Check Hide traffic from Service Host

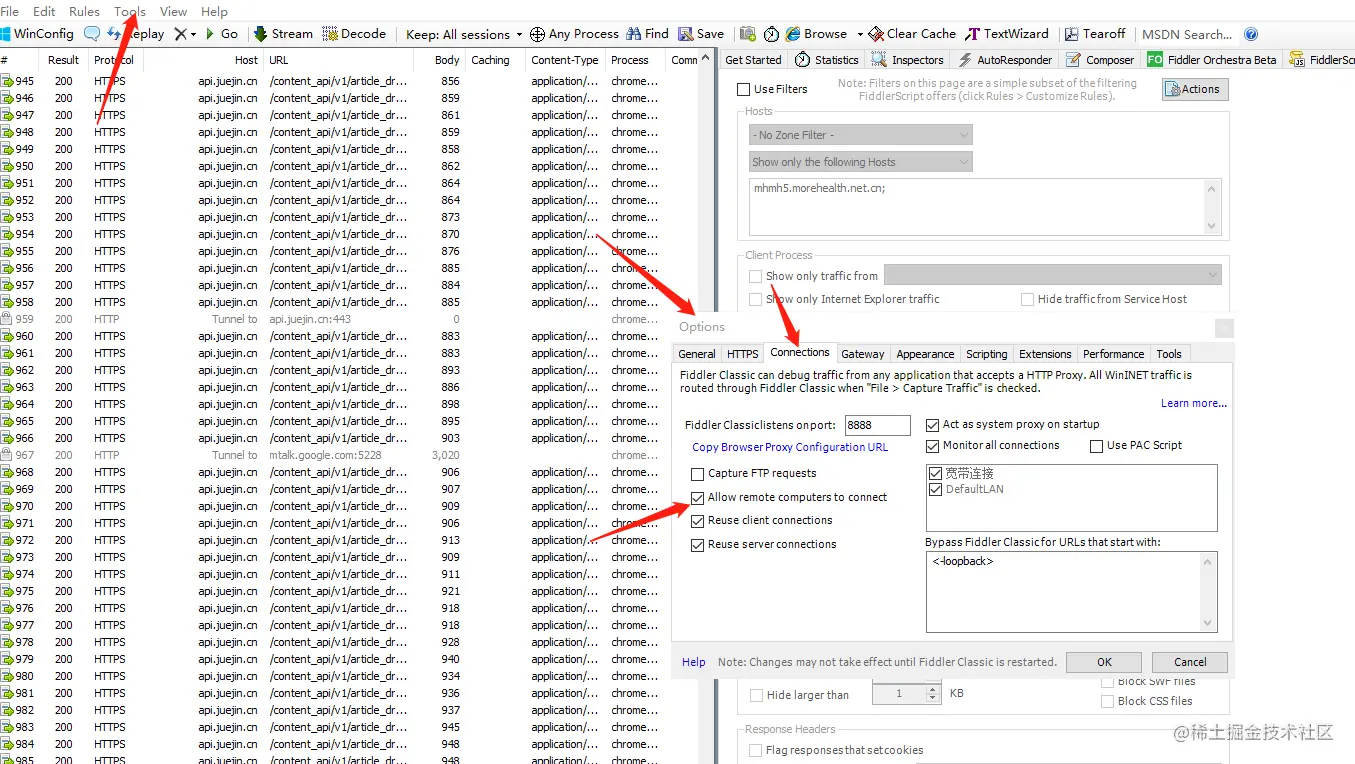pos(1027,299)
